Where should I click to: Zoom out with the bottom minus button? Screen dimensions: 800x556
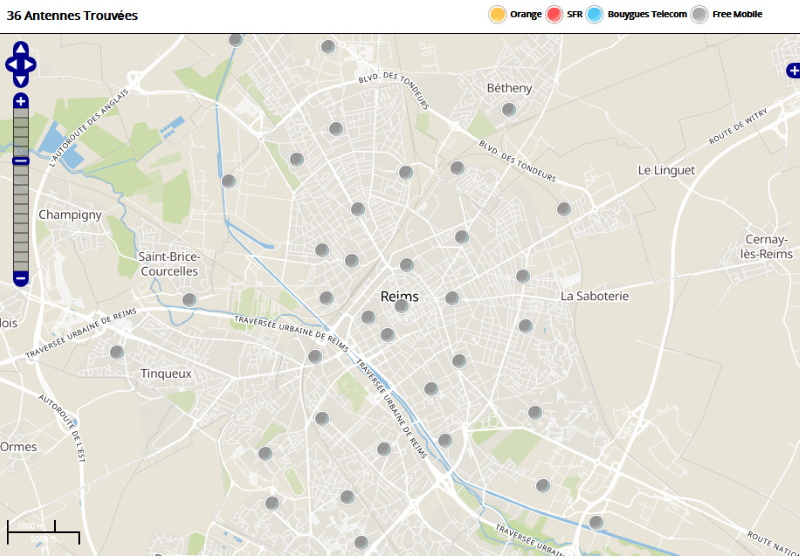point(21,277)
